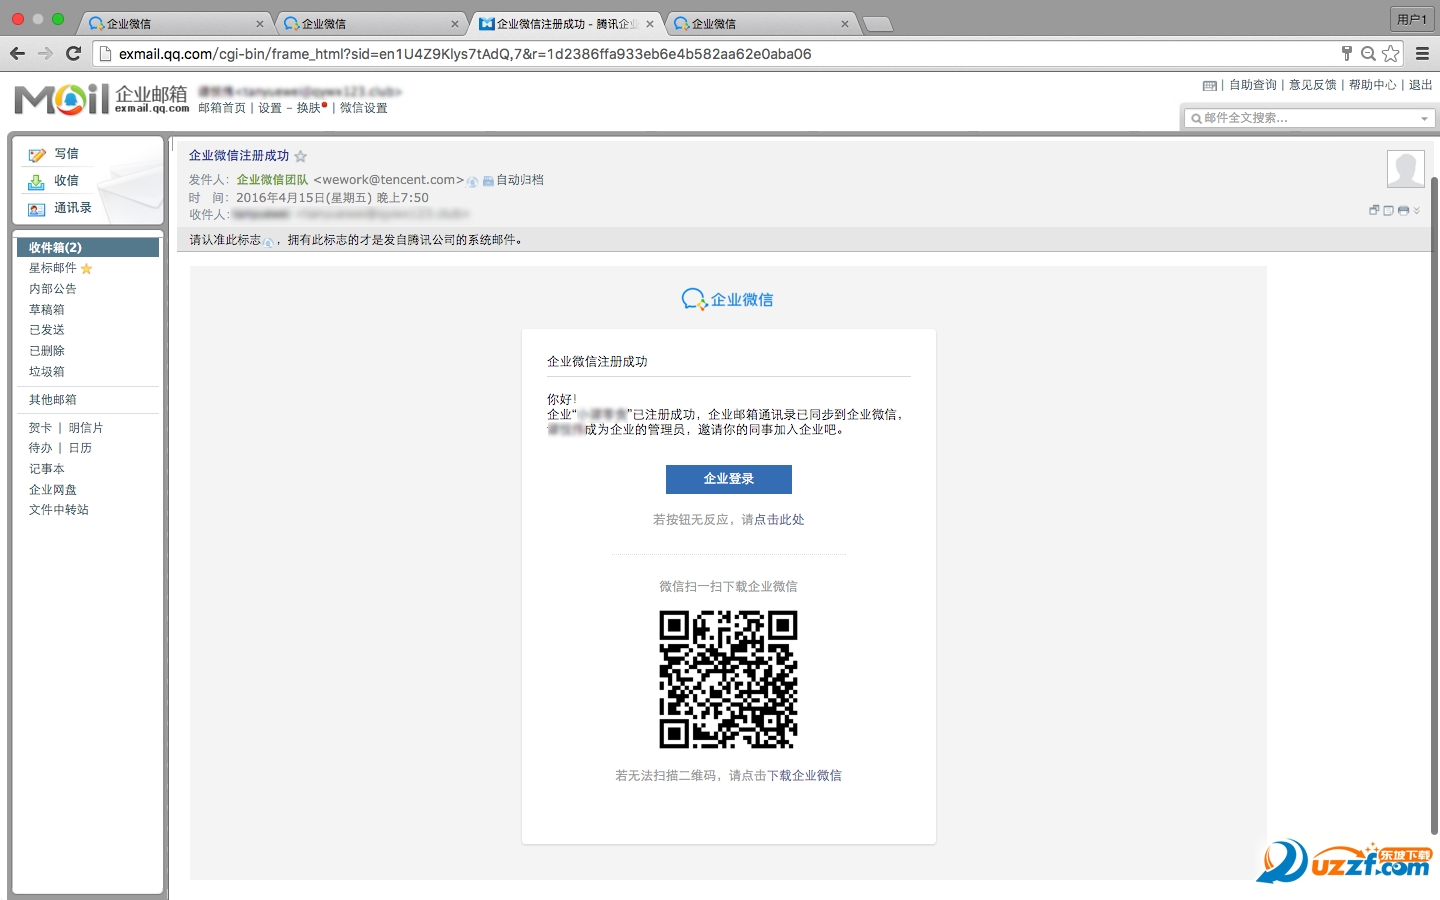Click the date text 2016年4月15日(星期五) 晚上7:50
Viewport: 1440px width, 900px height.
point(332,198)
